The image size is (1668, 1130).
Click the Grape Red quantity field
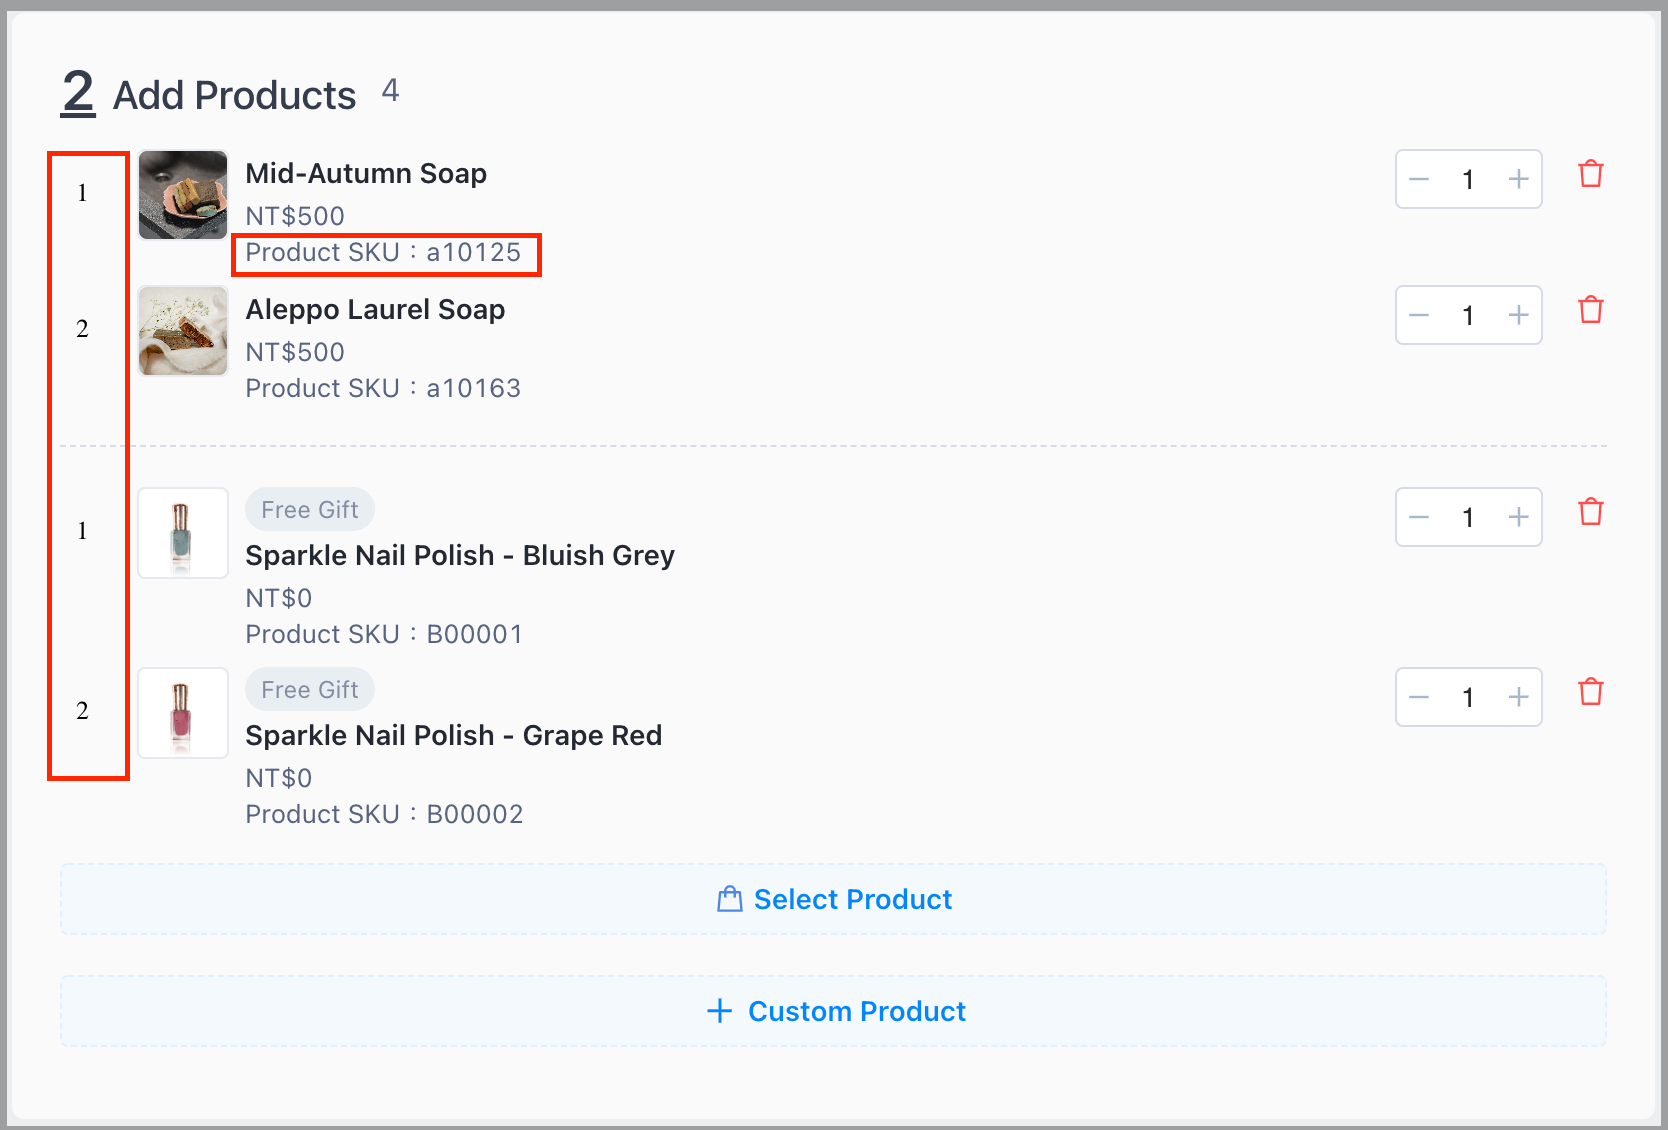tap(1468, 697)
